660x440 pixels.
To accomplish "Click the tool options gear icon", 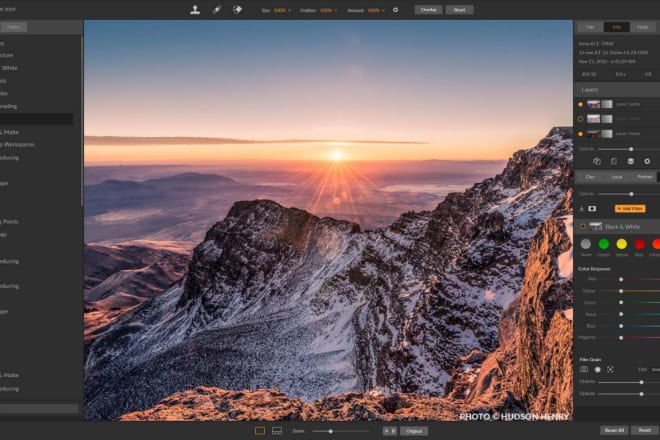I will tap(395, 10).
